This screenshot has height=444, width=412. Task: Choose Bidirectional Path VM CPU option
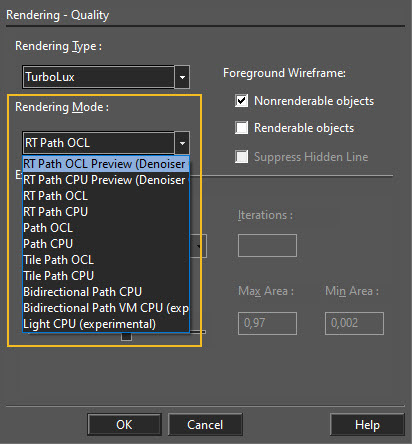click(106, 308)
